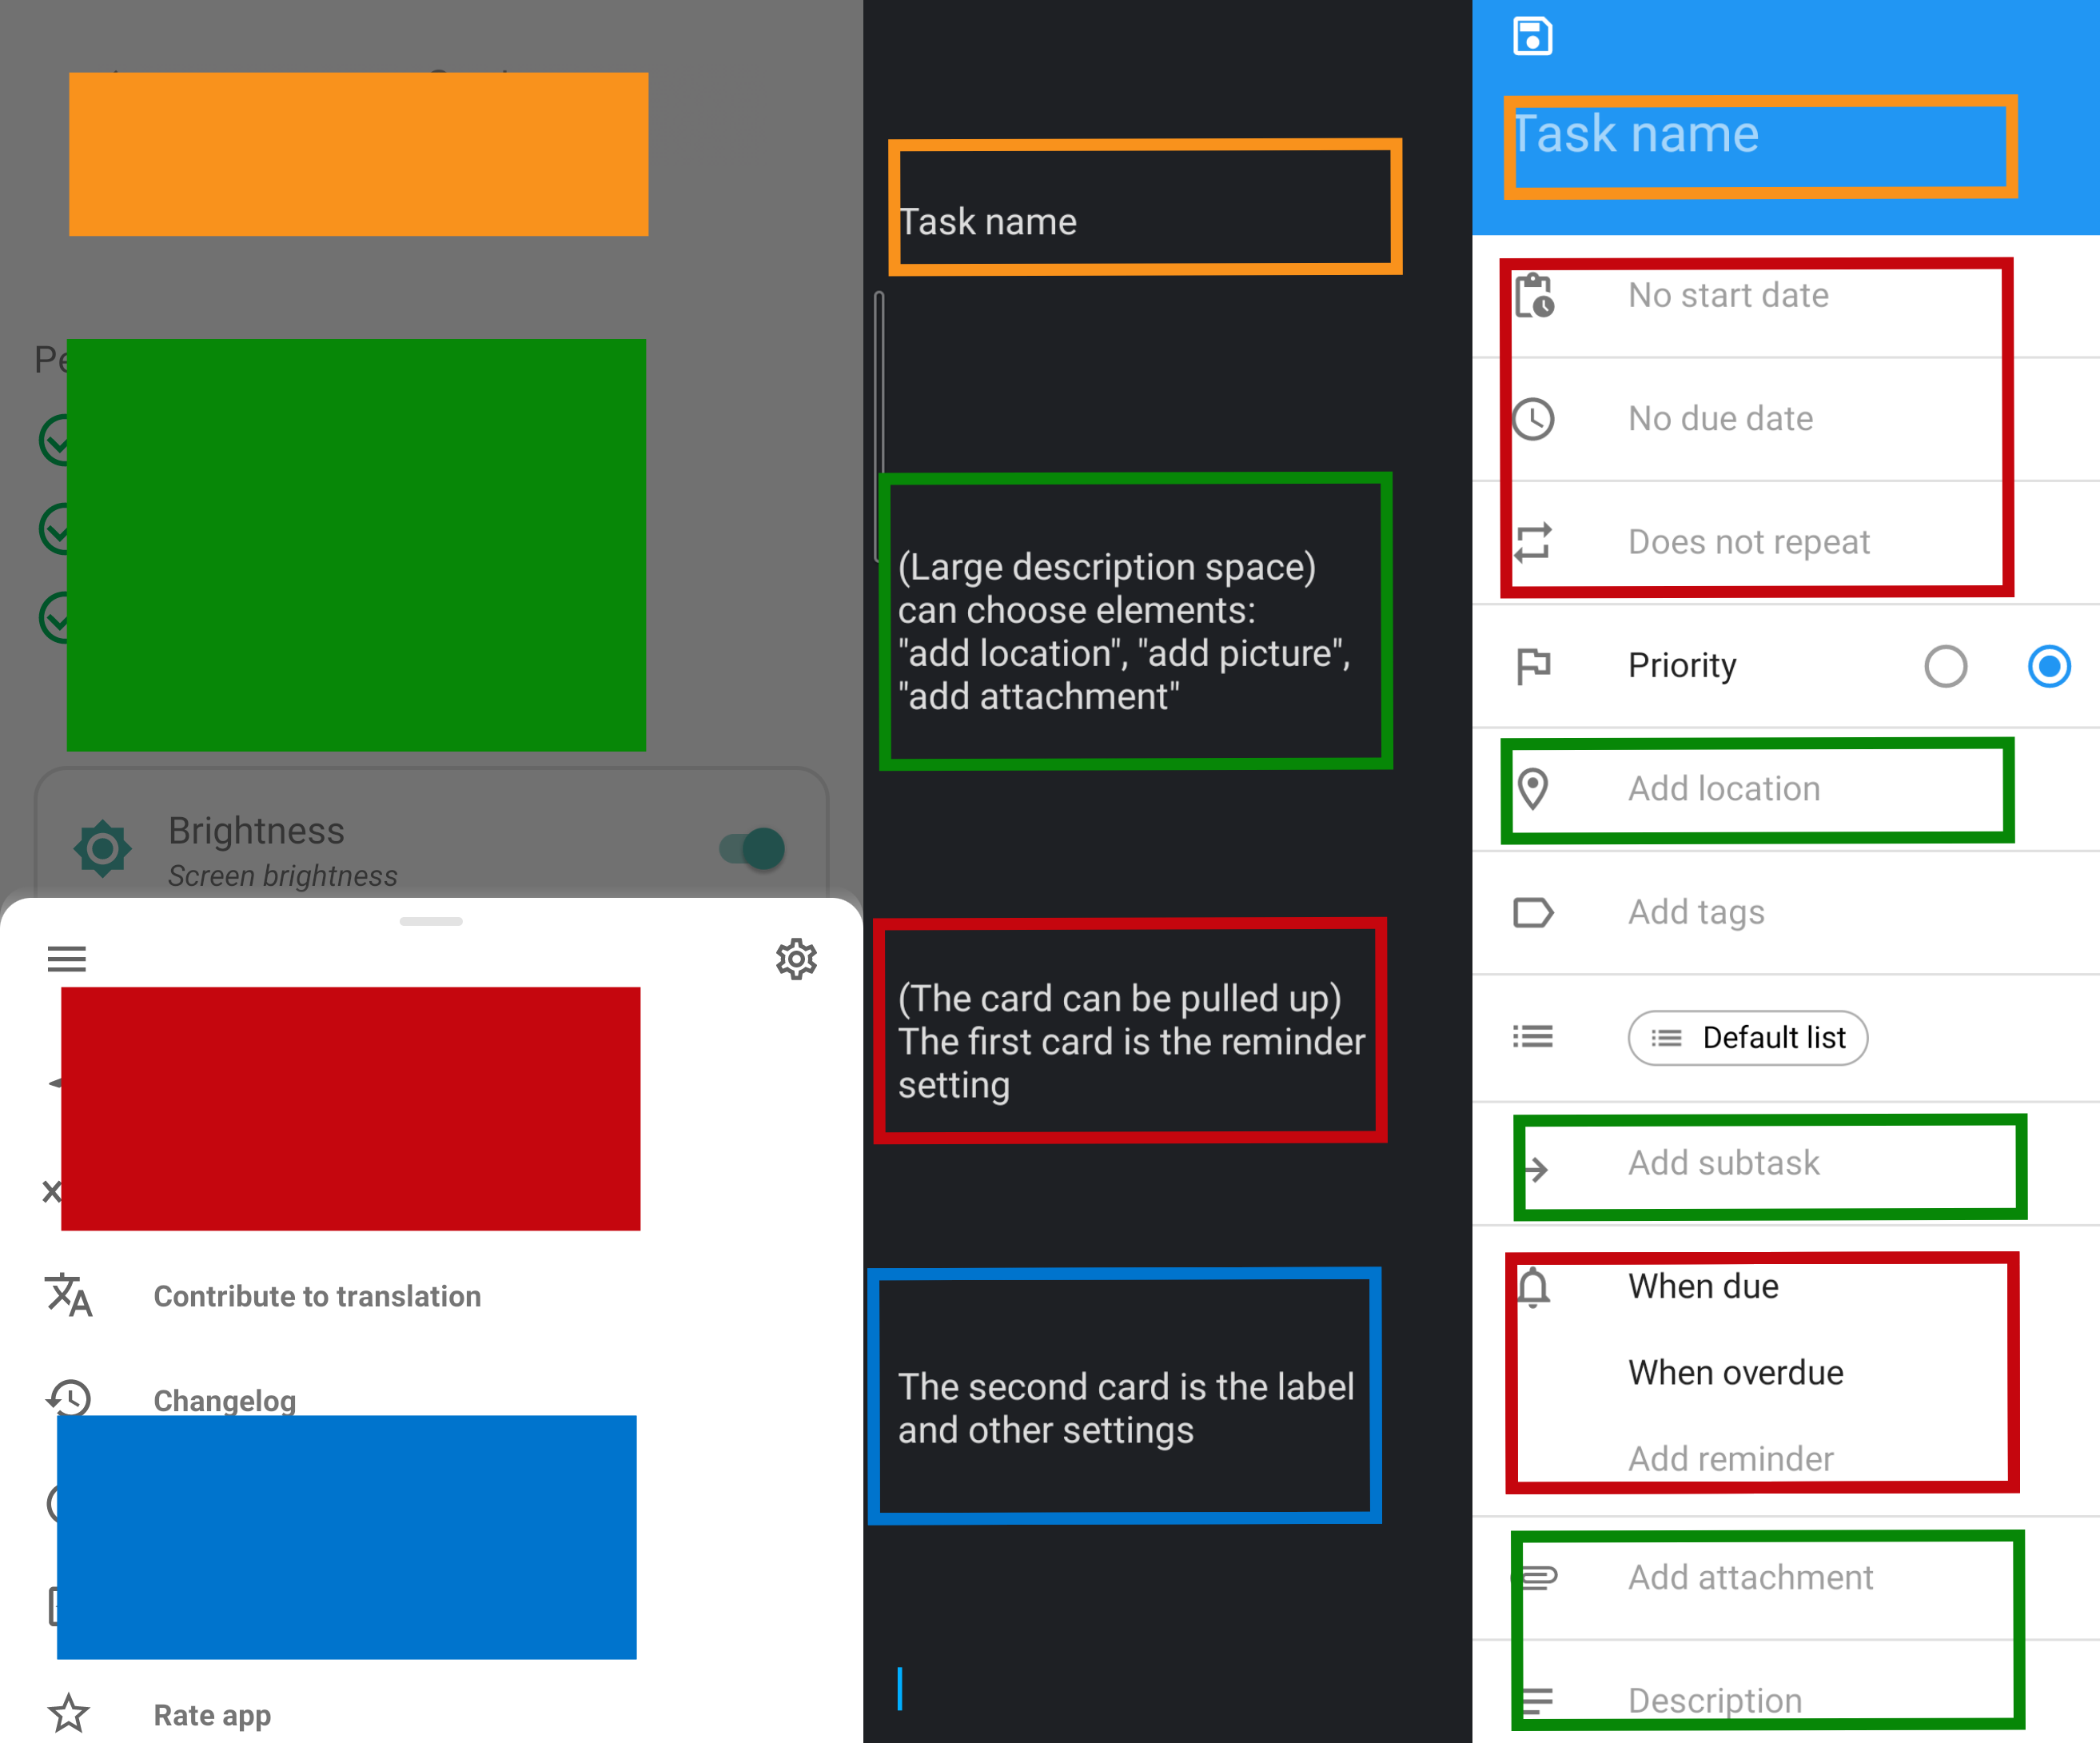Click the list icon left of Default list
2100x1743 pixels.
coord(1533,1037)
